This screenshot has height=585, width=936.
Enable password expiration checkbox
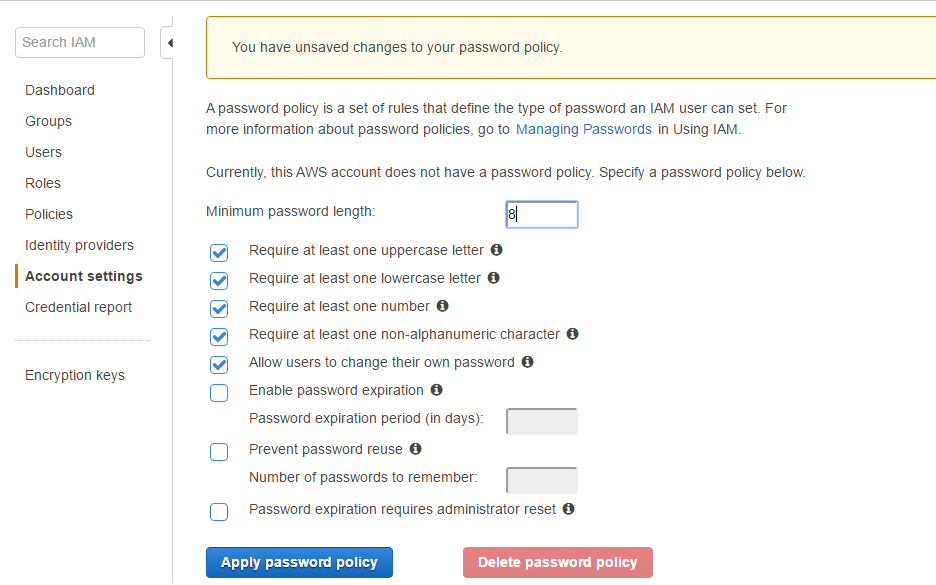tap(219, 393)
